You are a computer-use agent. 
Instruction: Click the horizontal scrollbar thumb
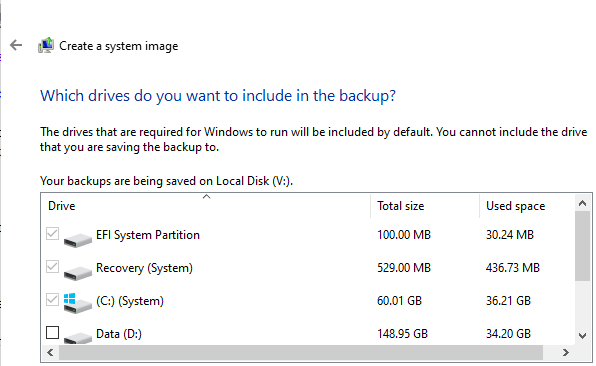coord(301,353)
